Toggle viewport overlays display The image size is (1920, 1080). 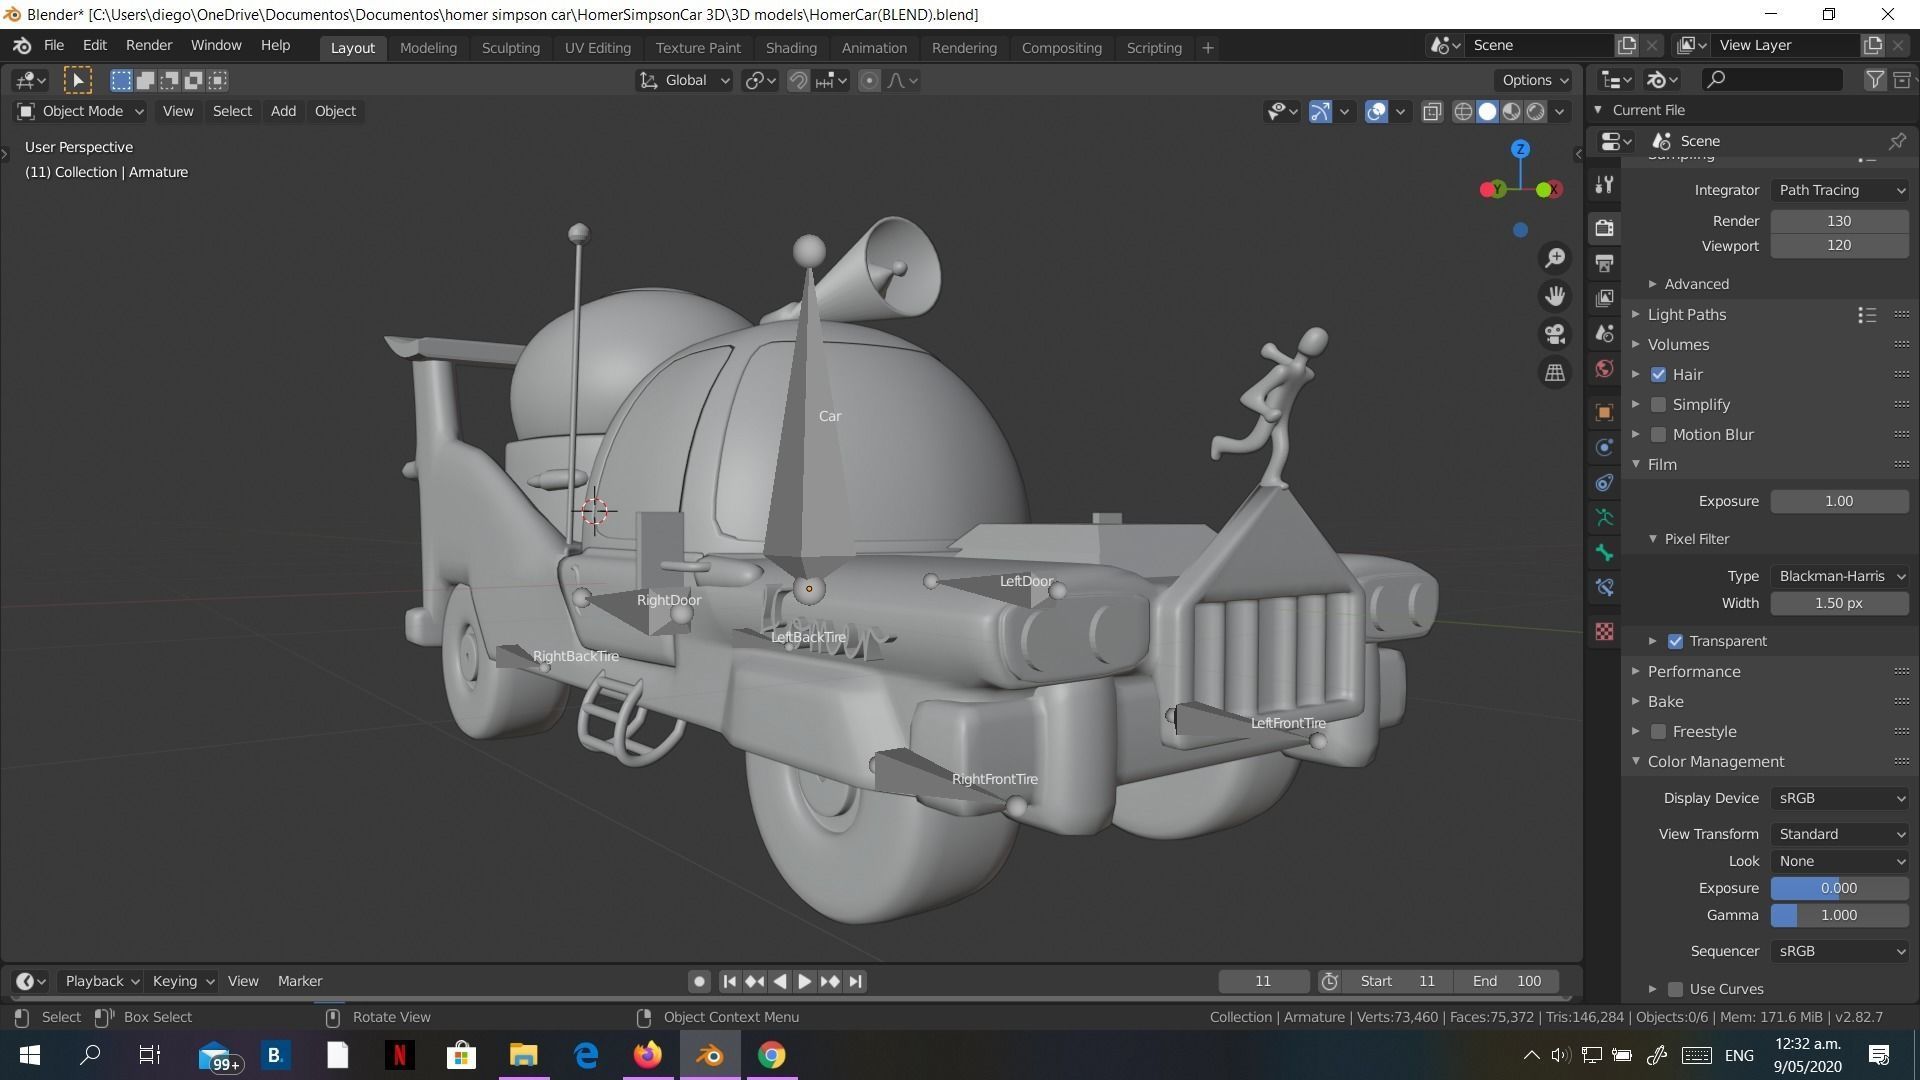[1376, 111]
